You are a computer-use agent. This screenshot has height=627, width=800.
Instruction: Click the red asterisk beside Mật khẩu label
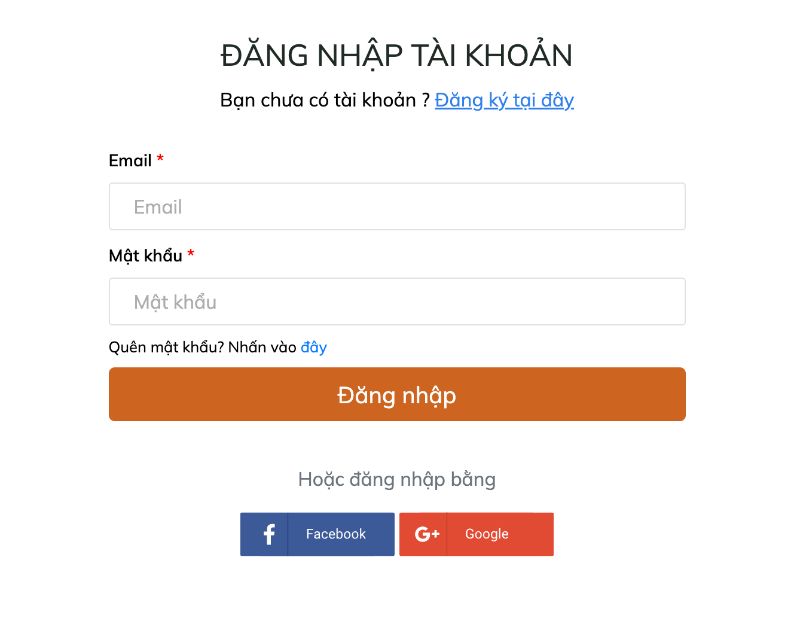click(x=190, y=255)
